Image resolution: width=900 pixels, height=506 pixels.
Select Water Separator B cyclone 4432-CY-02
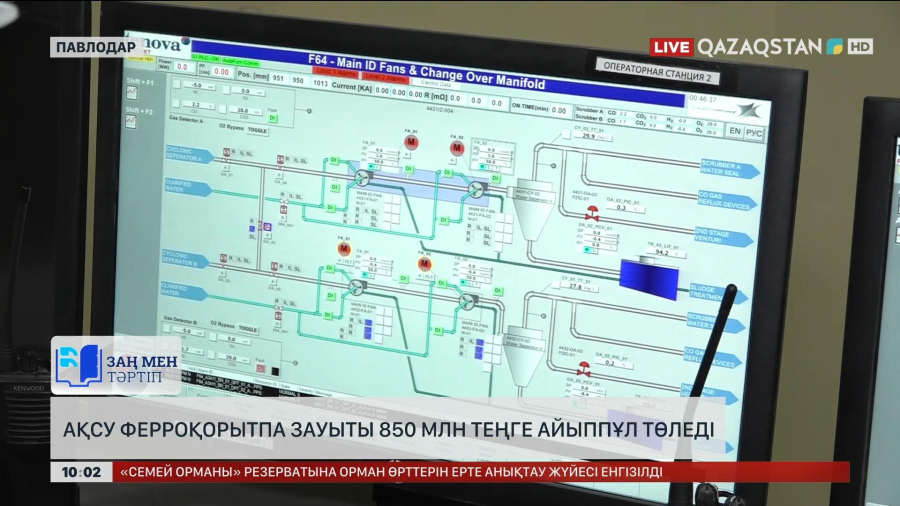[523, 356]
